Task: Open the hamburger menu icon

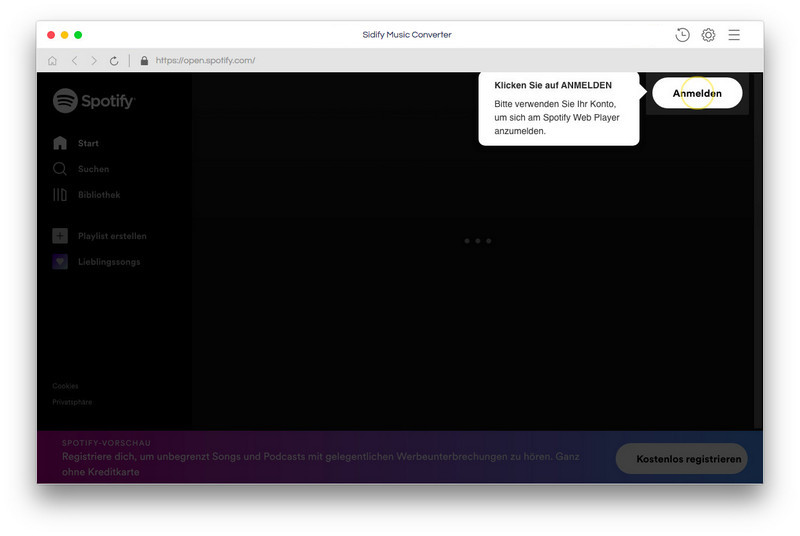Action: (x=734, y=35)
